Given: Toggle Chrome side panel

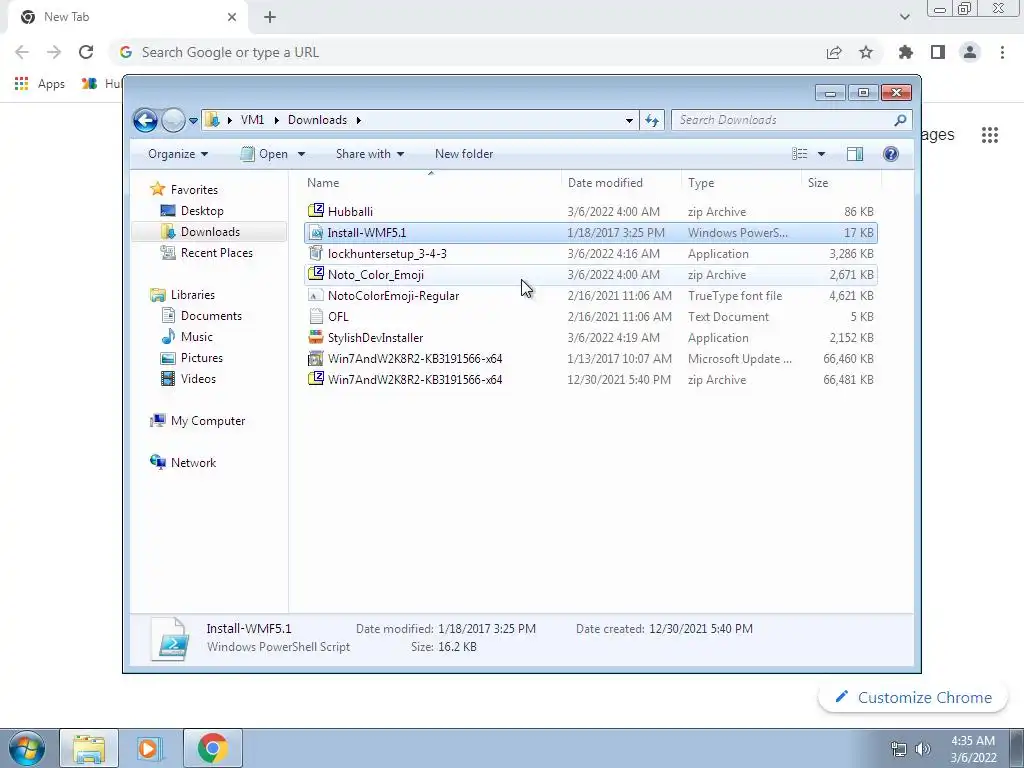Looking at the screenshot, I should 938,52.
